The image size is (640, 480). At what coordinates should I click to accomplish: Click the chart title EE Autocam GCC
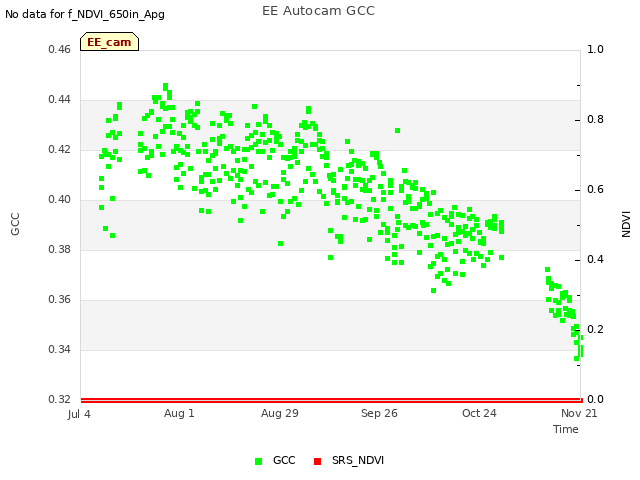point(318,11)
